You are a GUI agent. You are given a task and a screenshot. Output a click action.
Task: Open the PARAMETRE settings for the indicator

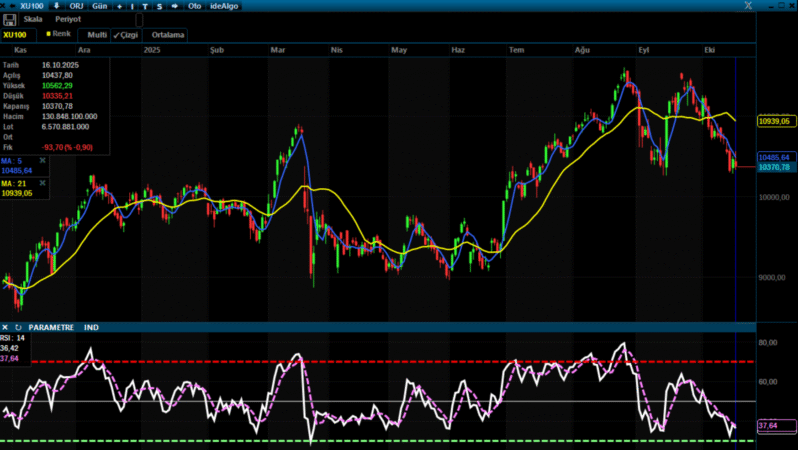coord(51,327)
